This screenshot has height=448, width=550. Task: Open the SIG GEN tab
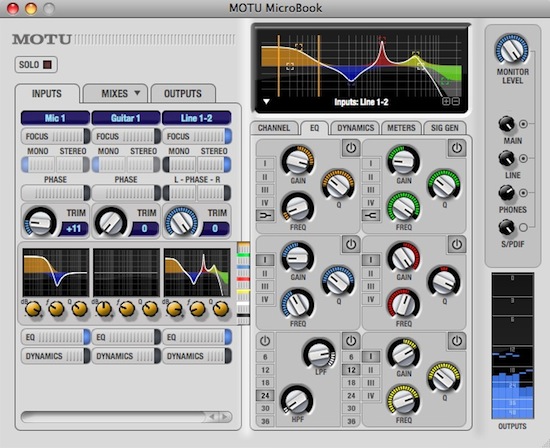tap(444, 128)
